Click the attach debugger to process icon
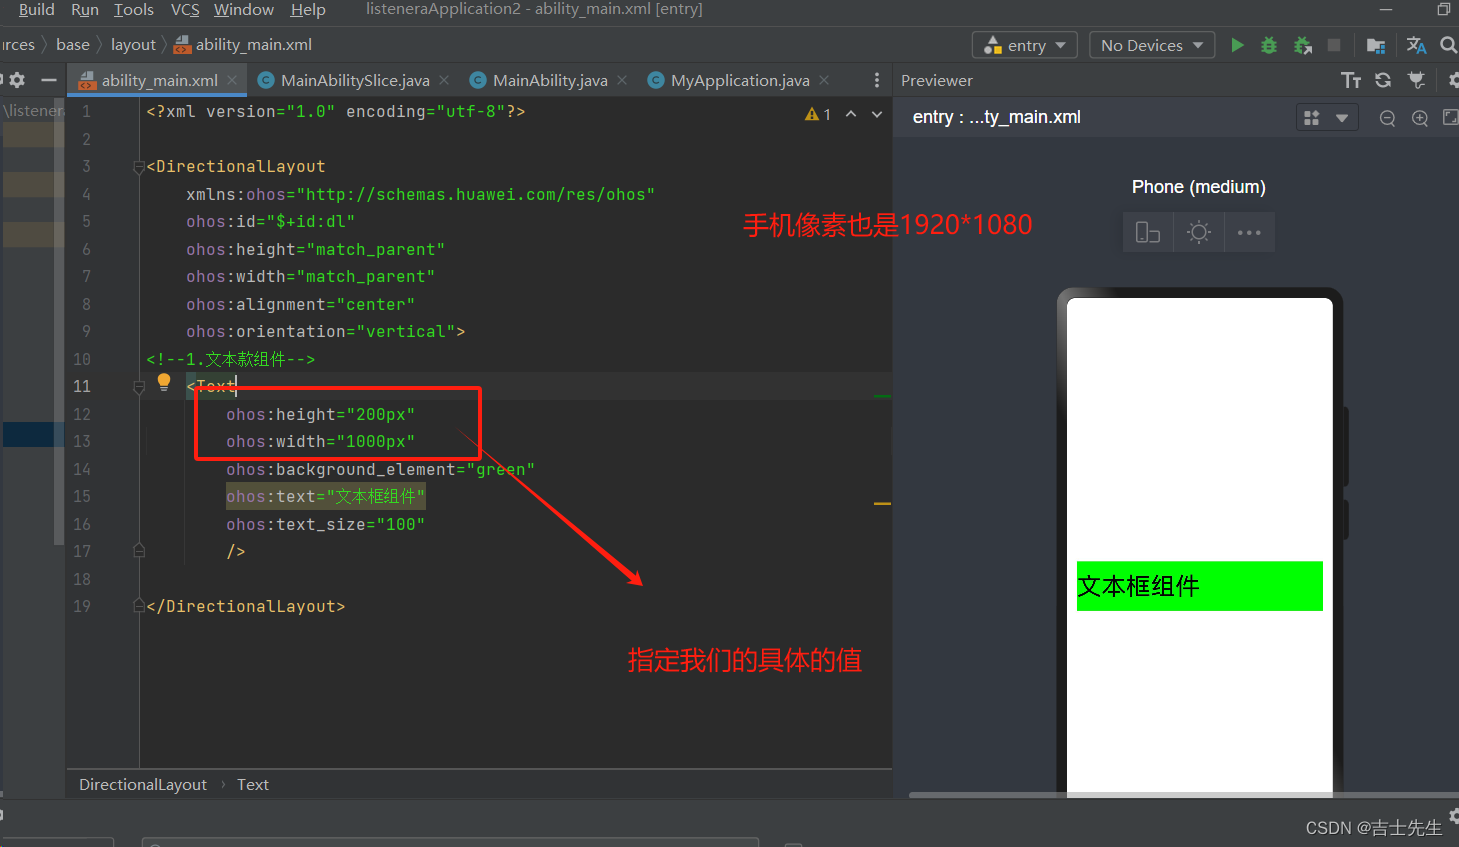 tap(1302, 45)
